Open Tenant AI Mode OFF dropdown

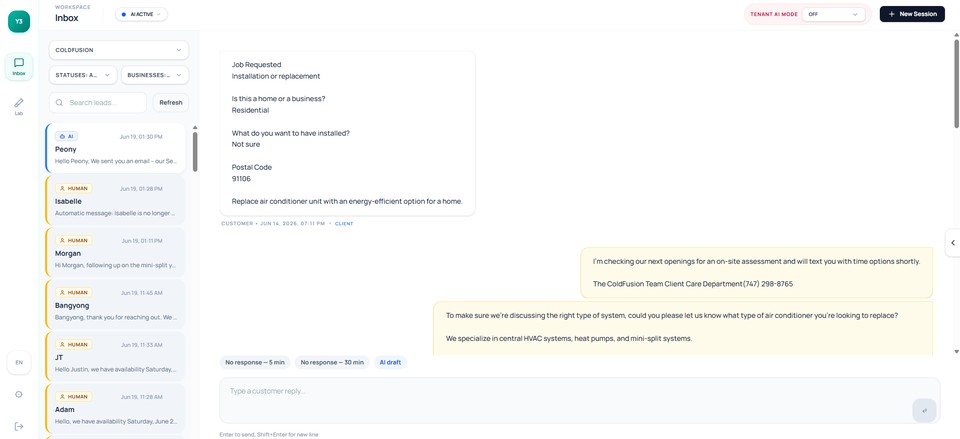click(x=833, y=14)
